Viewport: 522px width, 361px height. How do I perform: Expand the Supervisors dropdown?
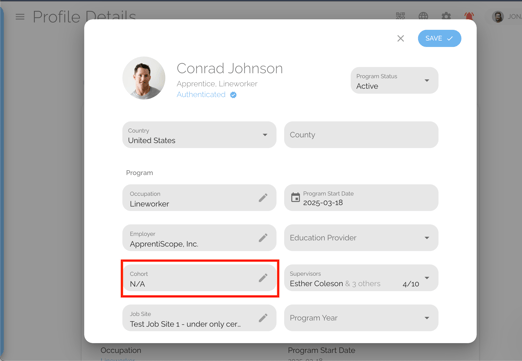361,278
